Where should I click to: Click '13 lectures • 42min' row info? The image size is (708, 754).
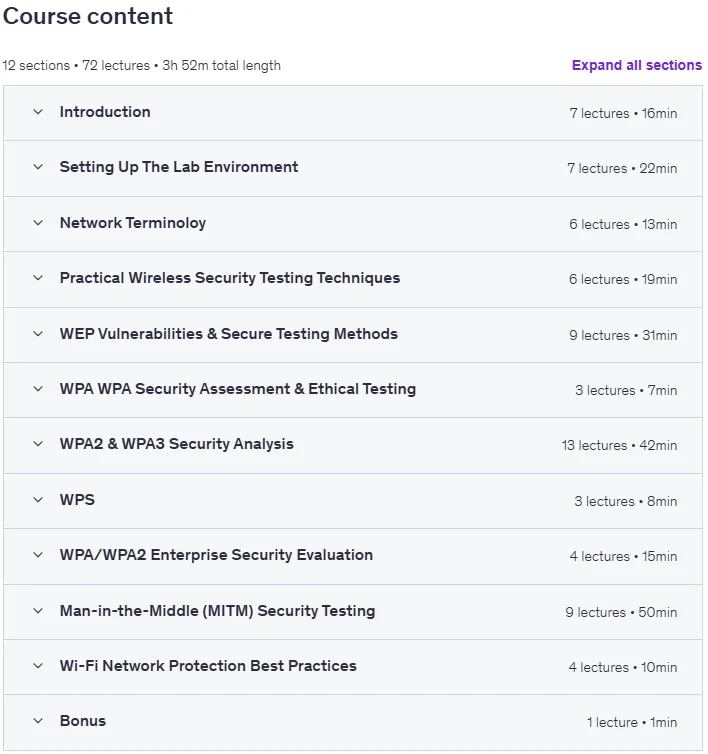pyautogui.click(x=619, y=445)
